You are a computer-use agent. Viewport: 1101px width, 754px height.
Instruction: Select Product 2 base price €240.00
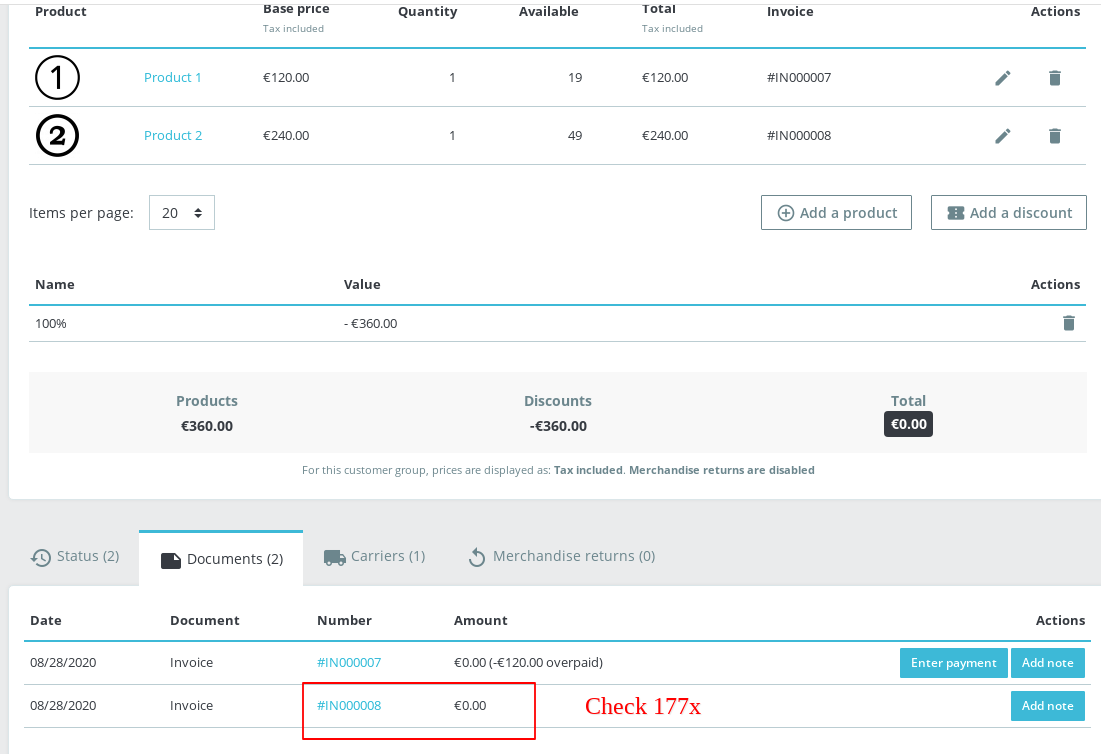286,135
